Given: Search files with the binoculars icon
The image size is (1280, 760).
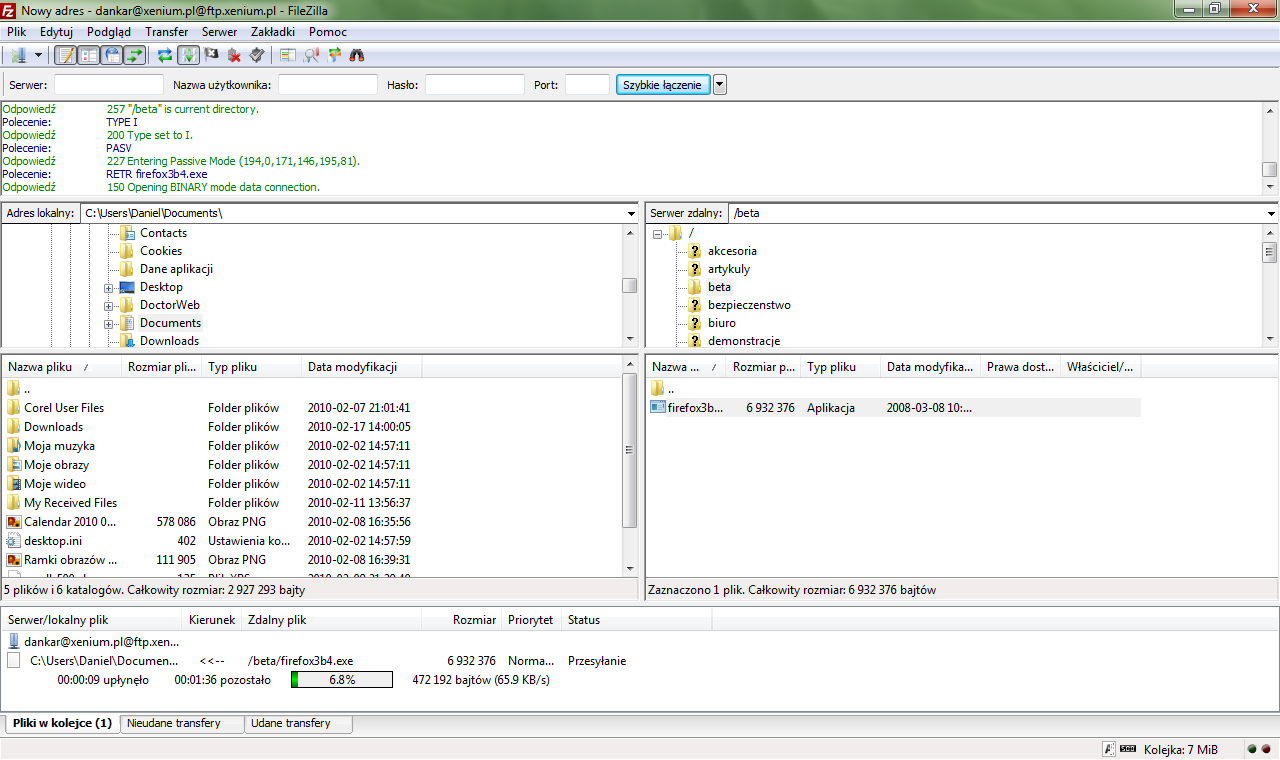Looking at the screenshot, I should click(357, 55).
